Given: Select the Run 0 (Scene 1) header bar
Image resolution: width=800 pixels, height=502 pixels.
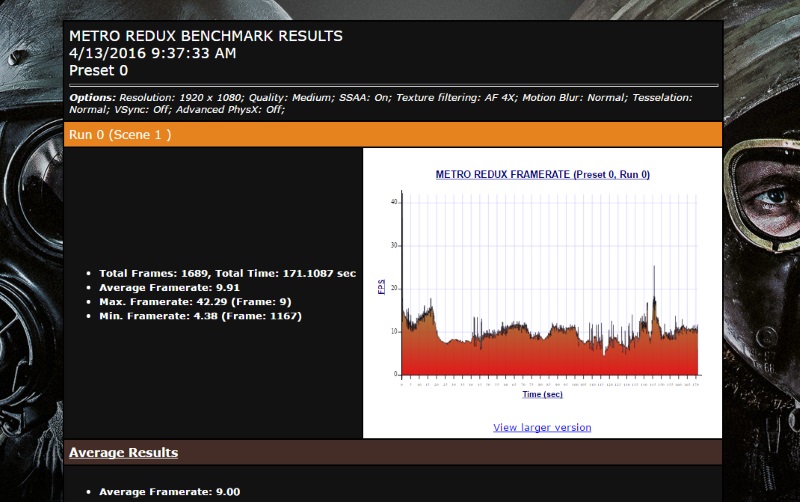Looking at the screenshot, I should click(x=393, y=135).
